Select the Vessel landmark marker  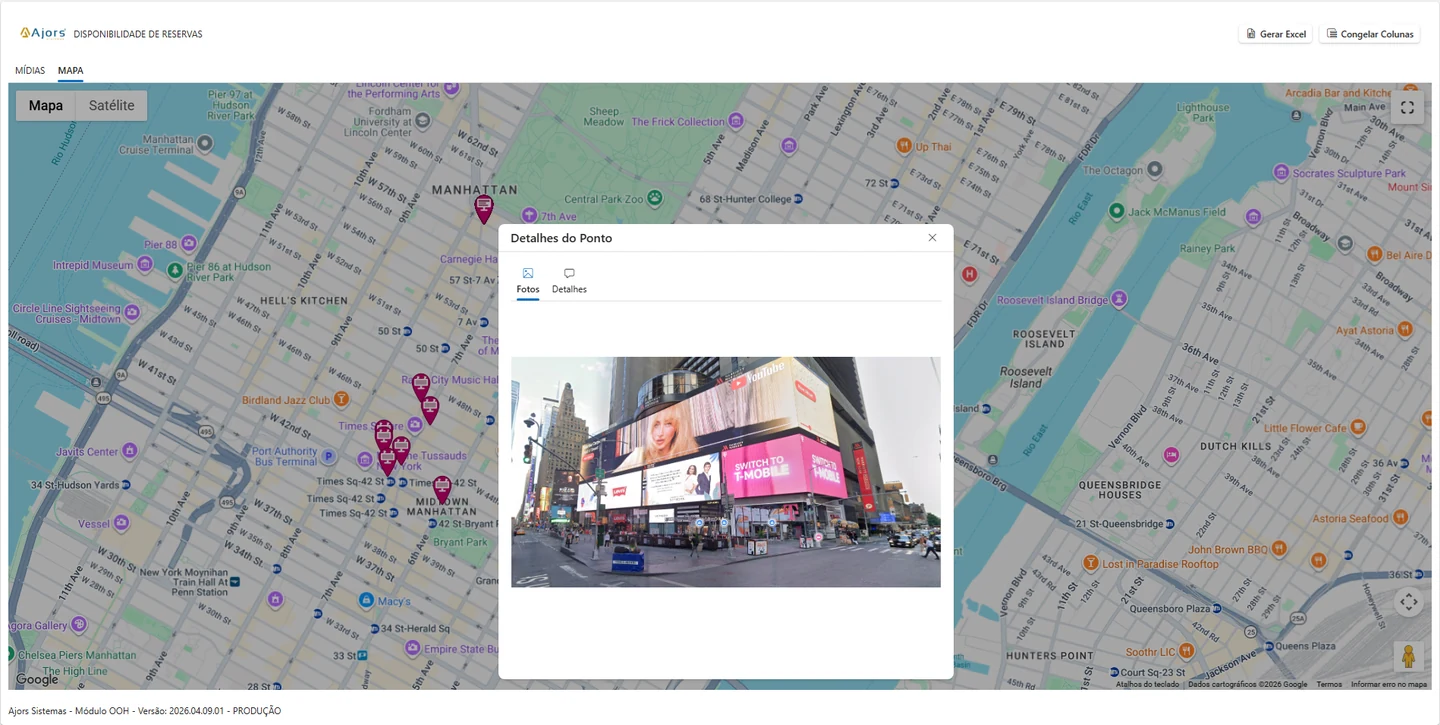121,523
